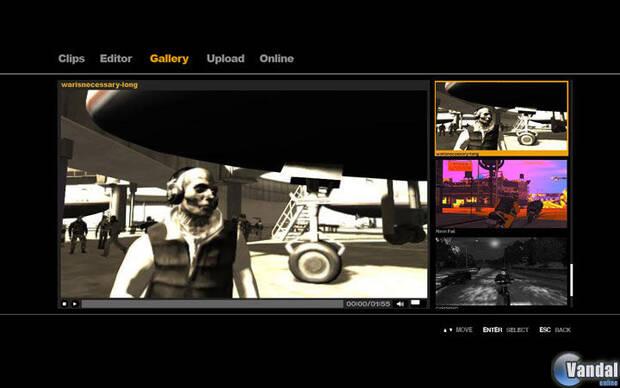Mute the video with the speaker icon

click(400, 304)
